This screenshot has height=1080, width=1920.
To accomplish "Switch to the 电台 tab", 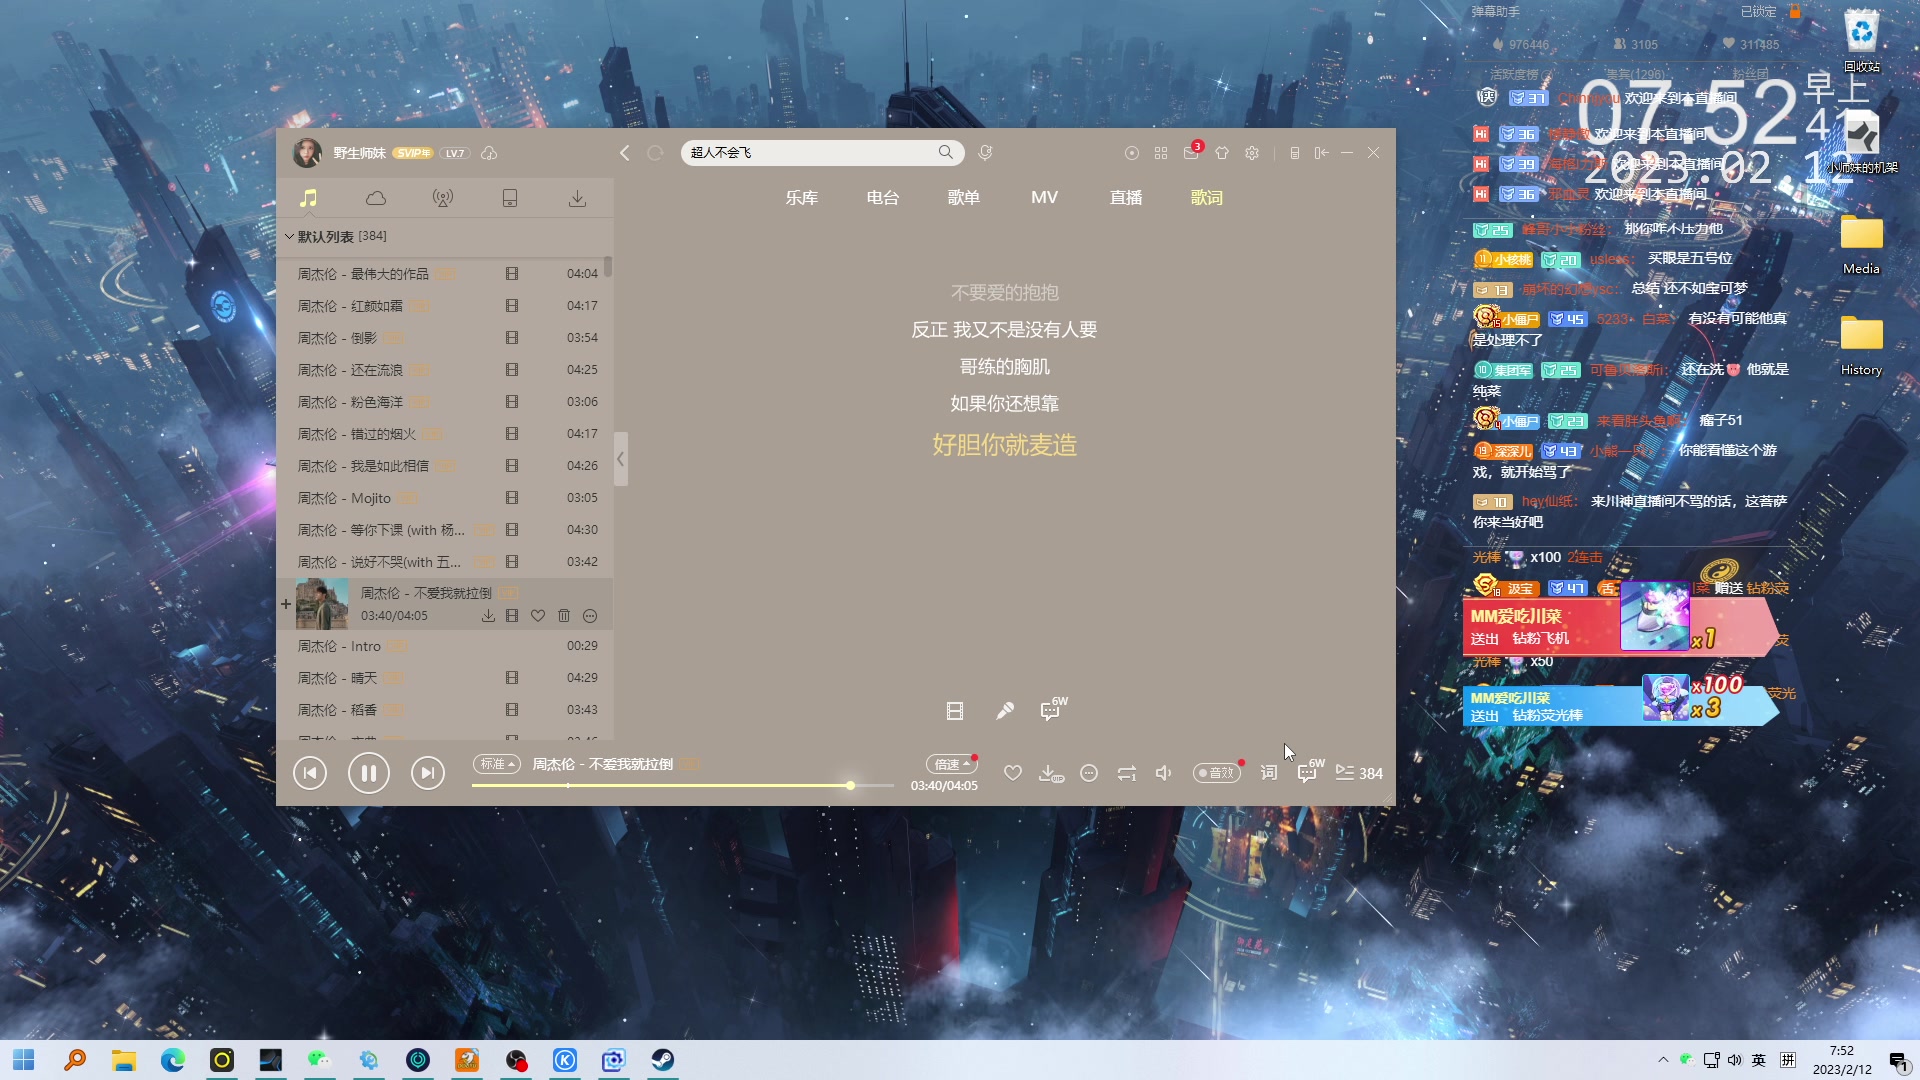I will (x=883, y=198).
